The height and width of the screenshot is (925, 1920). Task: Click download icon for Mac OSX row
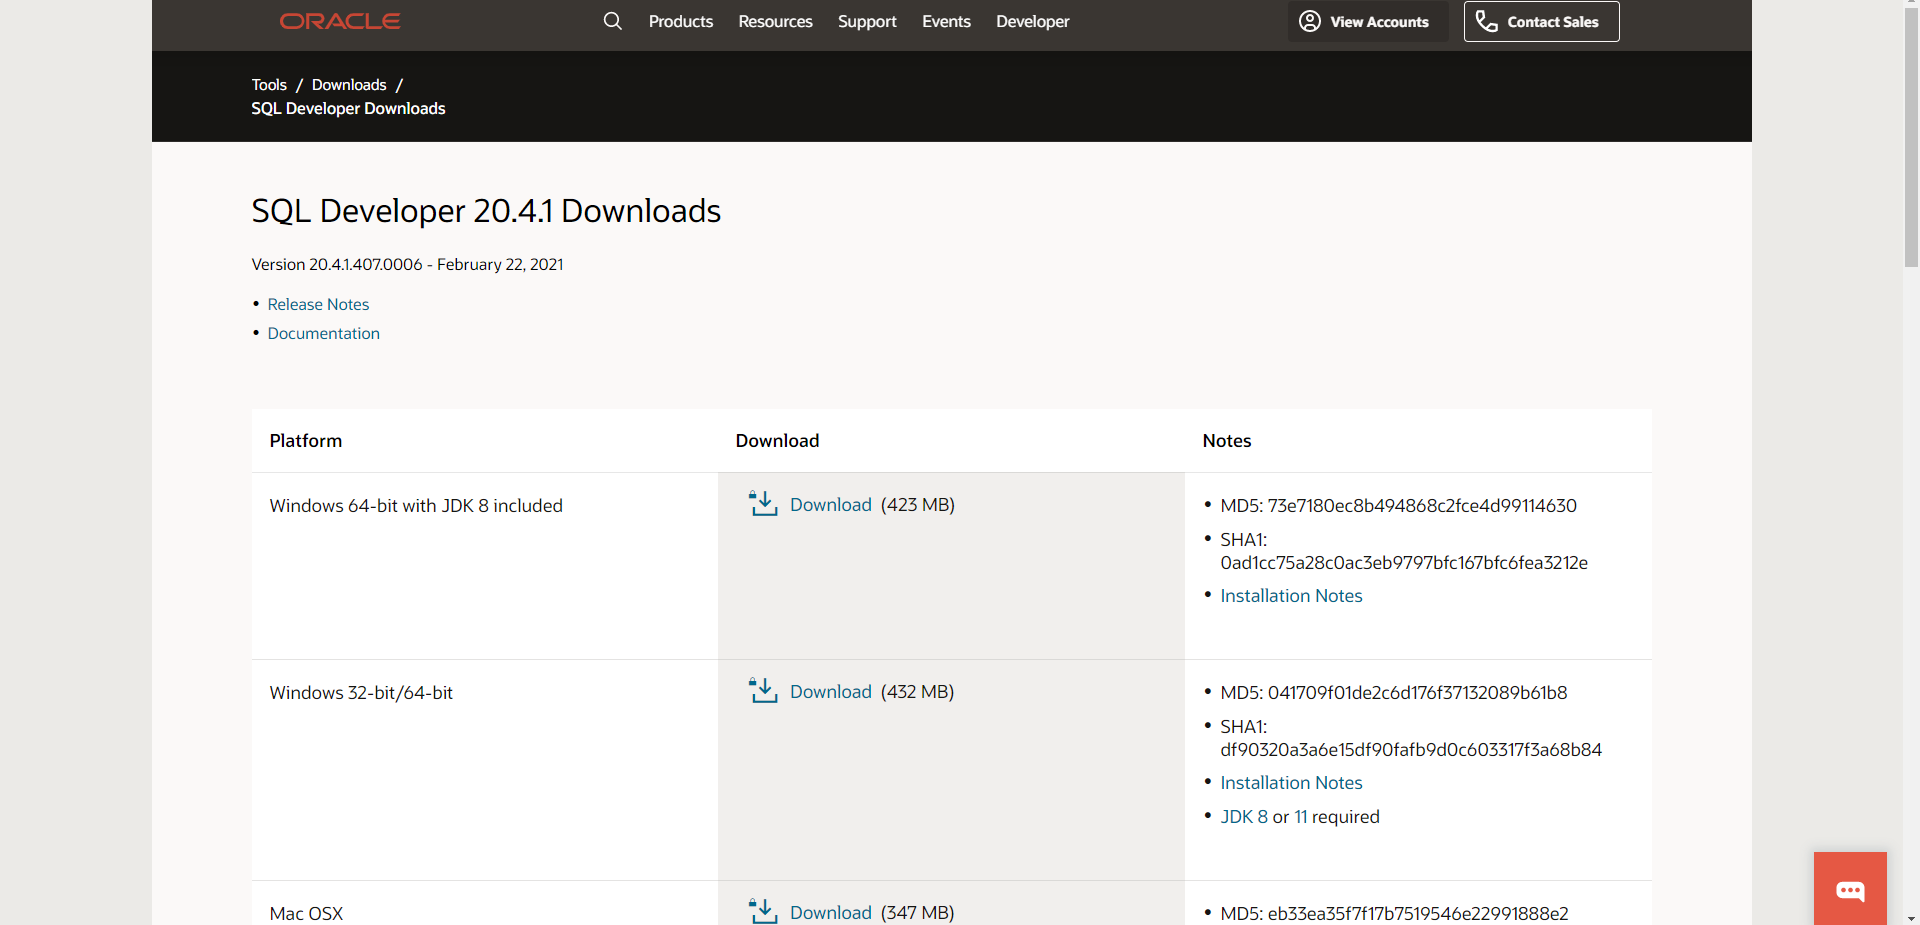(763, 911)
